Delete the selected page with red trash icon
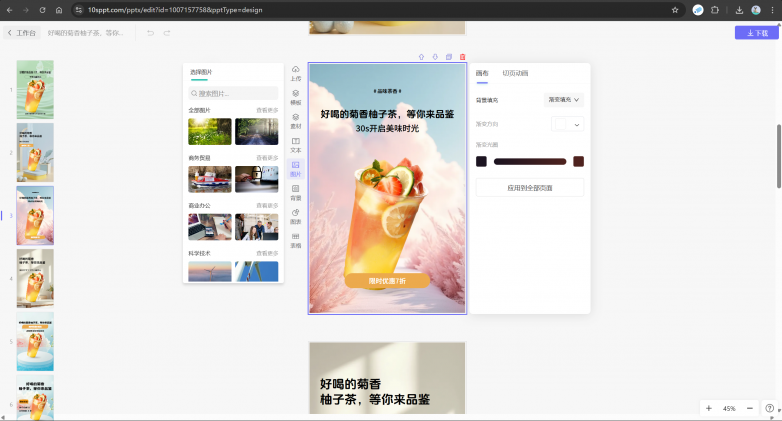This screenshot has height=421, width=782. [462, 57]
